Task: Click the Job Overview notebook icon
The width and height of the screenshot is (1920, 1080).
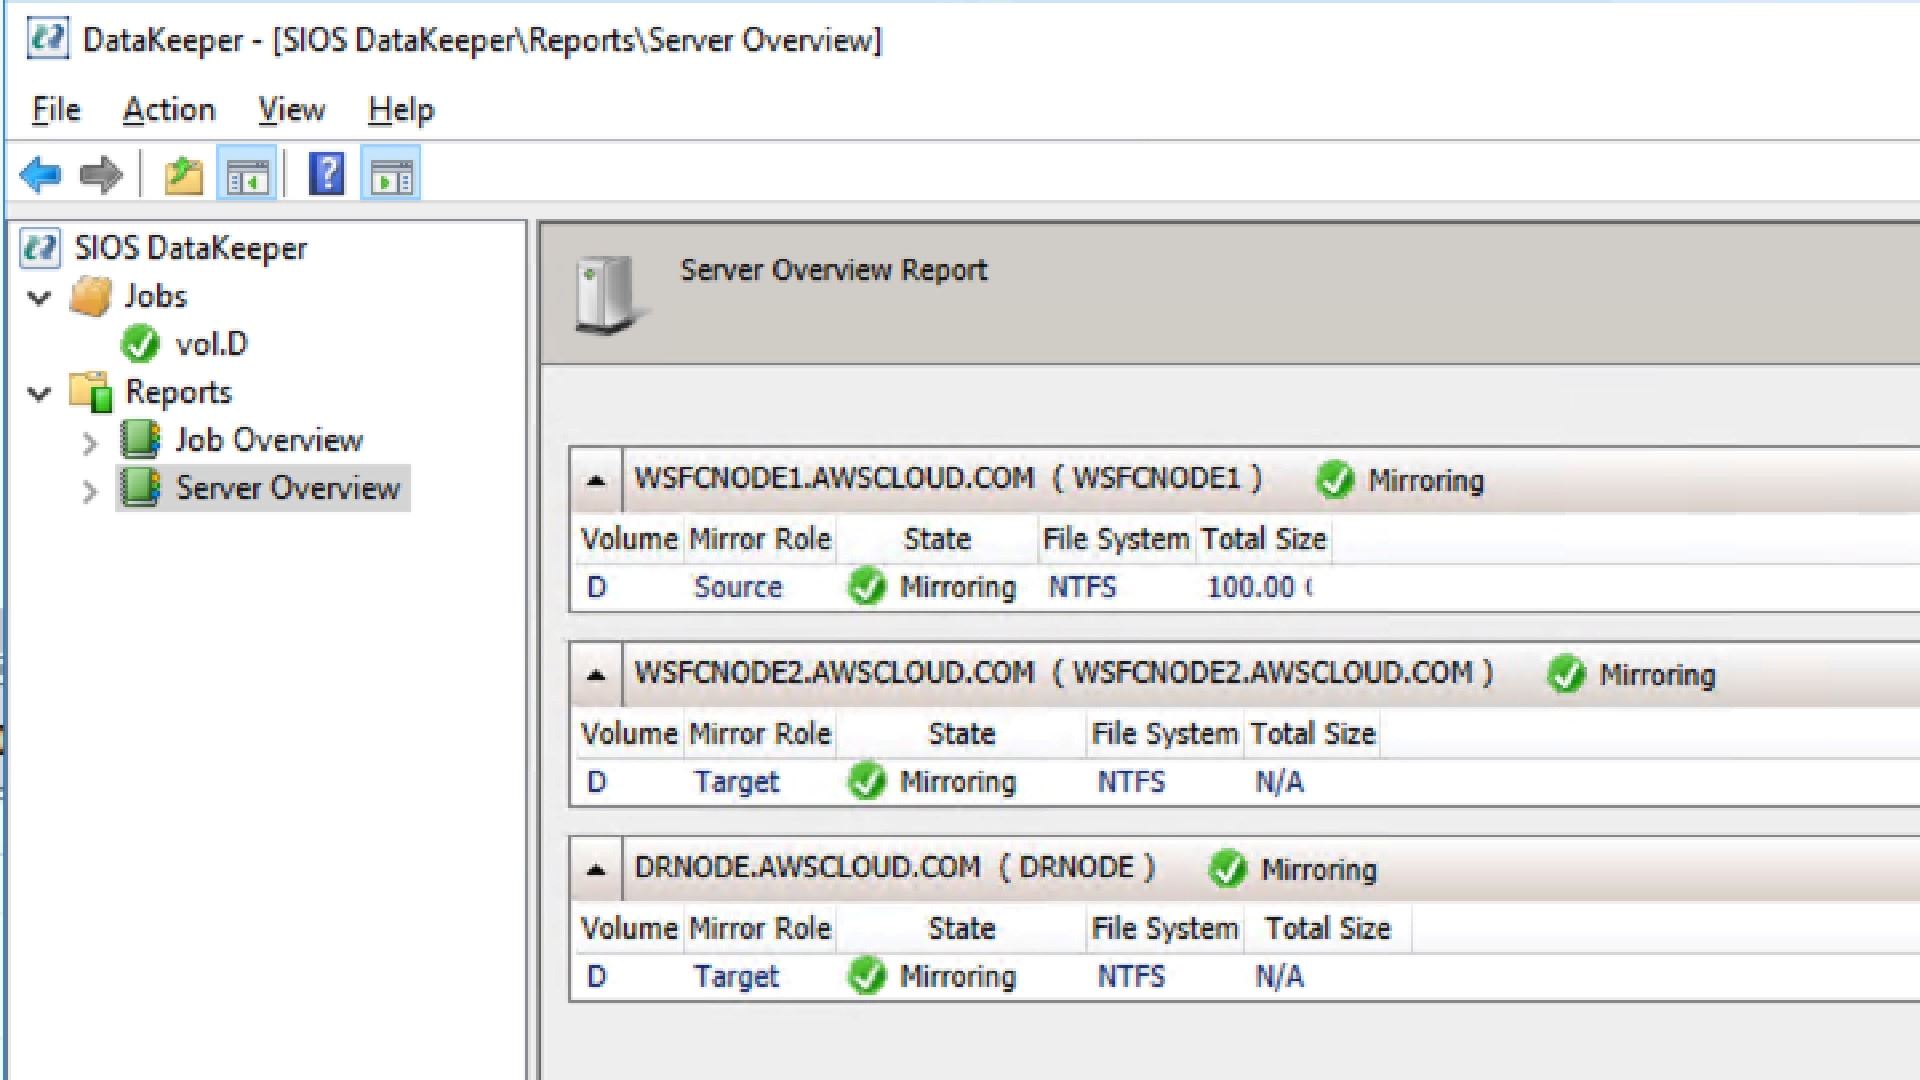Action: [x=140, y=440]
